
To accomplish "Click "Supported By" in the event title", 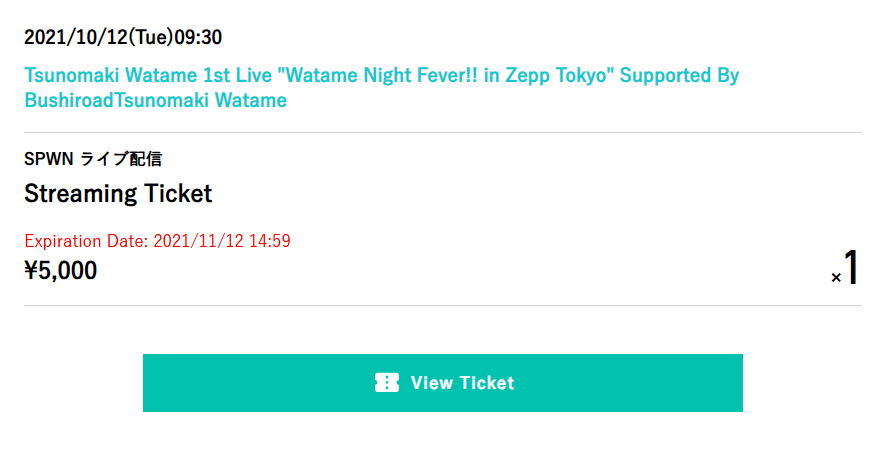I will click(679, 76).
